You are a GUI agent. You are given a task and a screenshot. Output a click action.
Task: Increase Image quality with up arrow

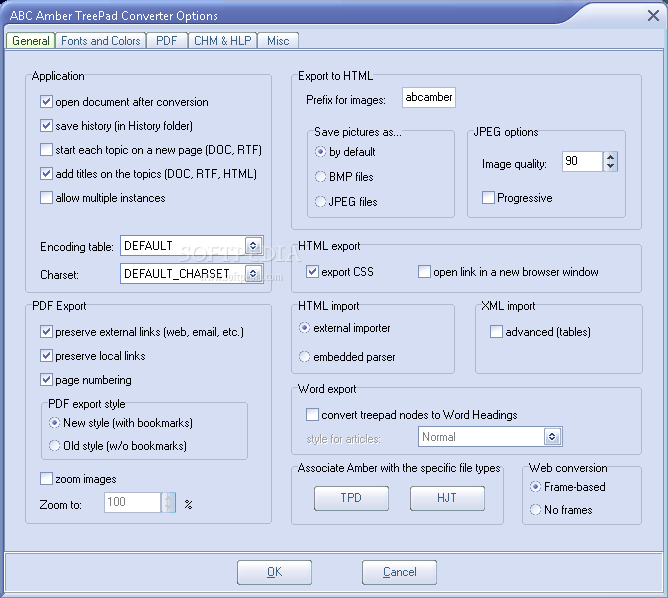point(610,157)
